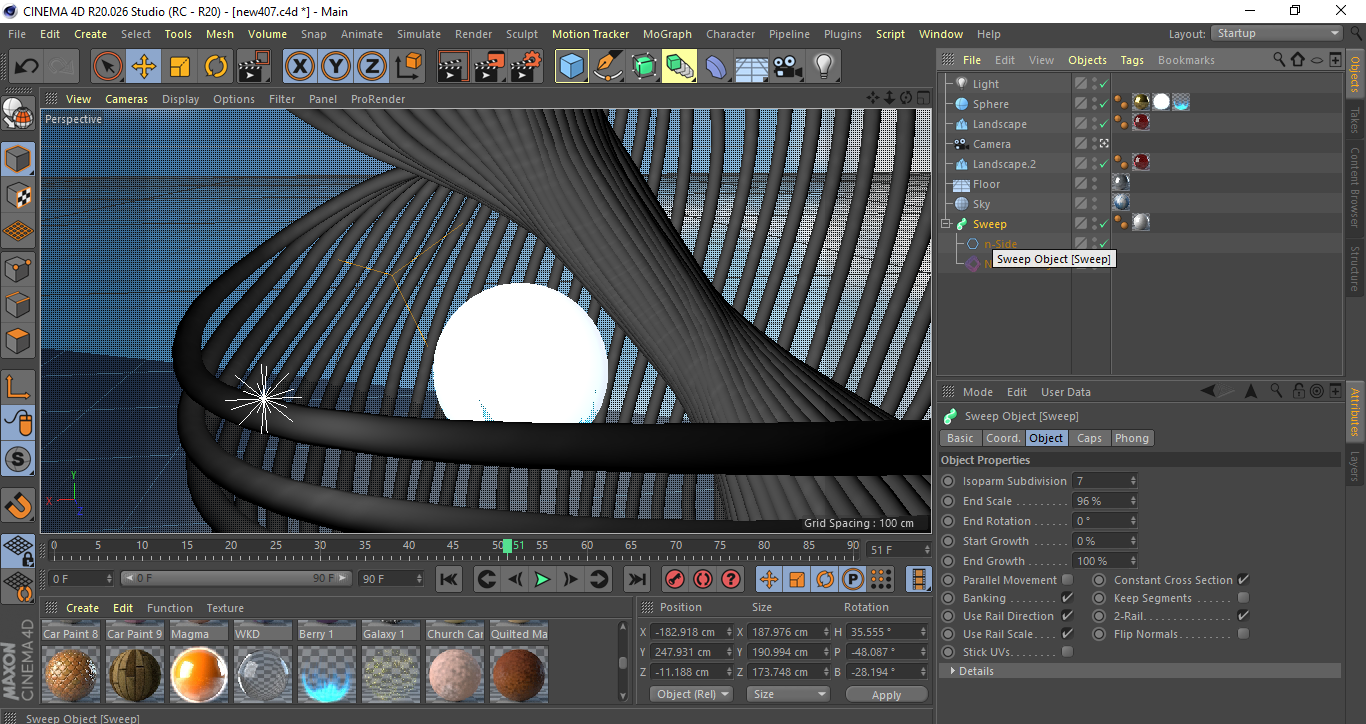Open the Sculpt menu

(x=522, y=34)
